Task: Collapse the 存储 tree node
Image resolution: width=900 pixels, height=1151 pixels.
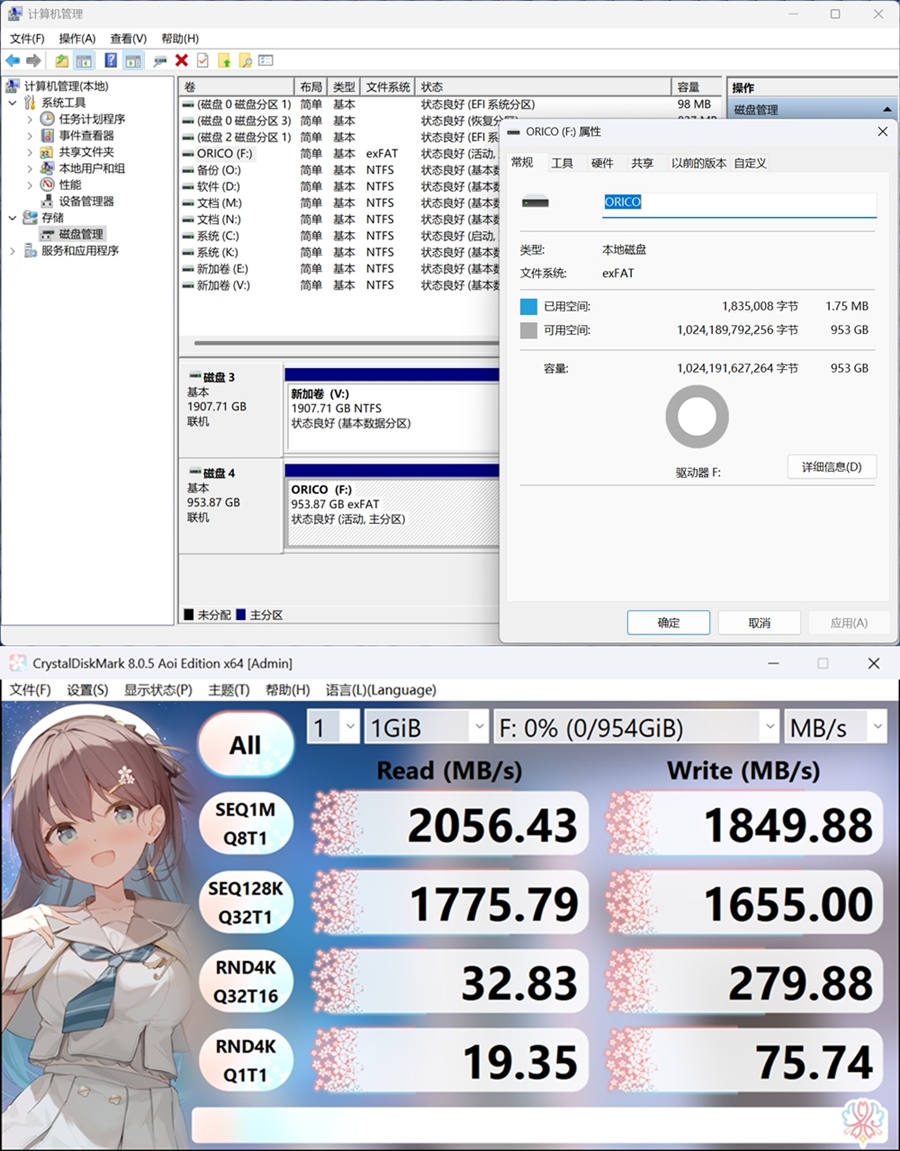Action: (12, 217)
